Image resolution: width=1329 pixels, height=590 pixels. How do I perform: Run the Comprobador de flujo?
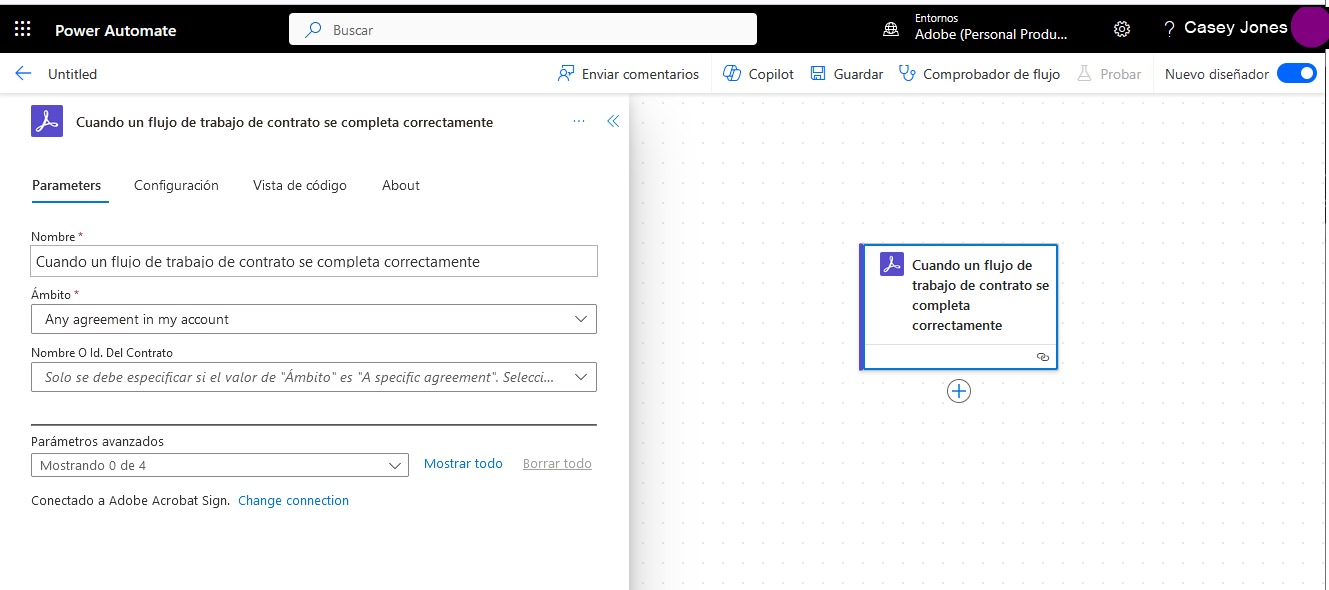[978, 73]
